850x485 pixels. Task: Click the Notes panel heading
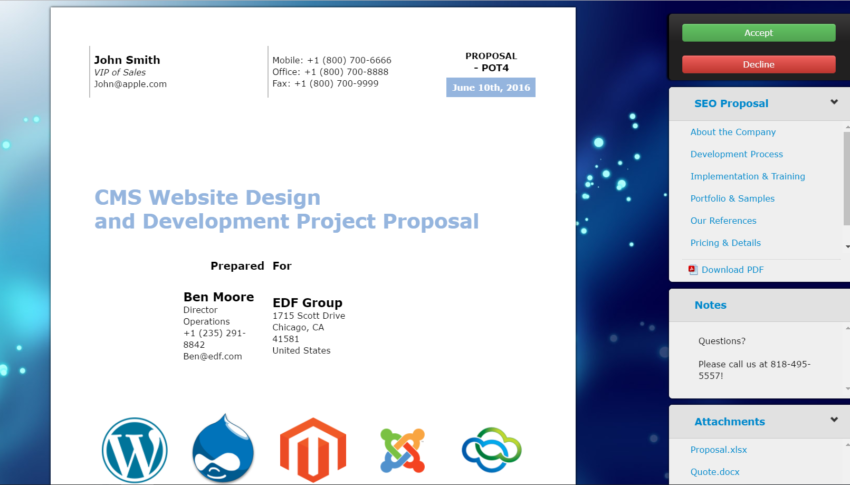pyautogui.click(x=710, y=305)
